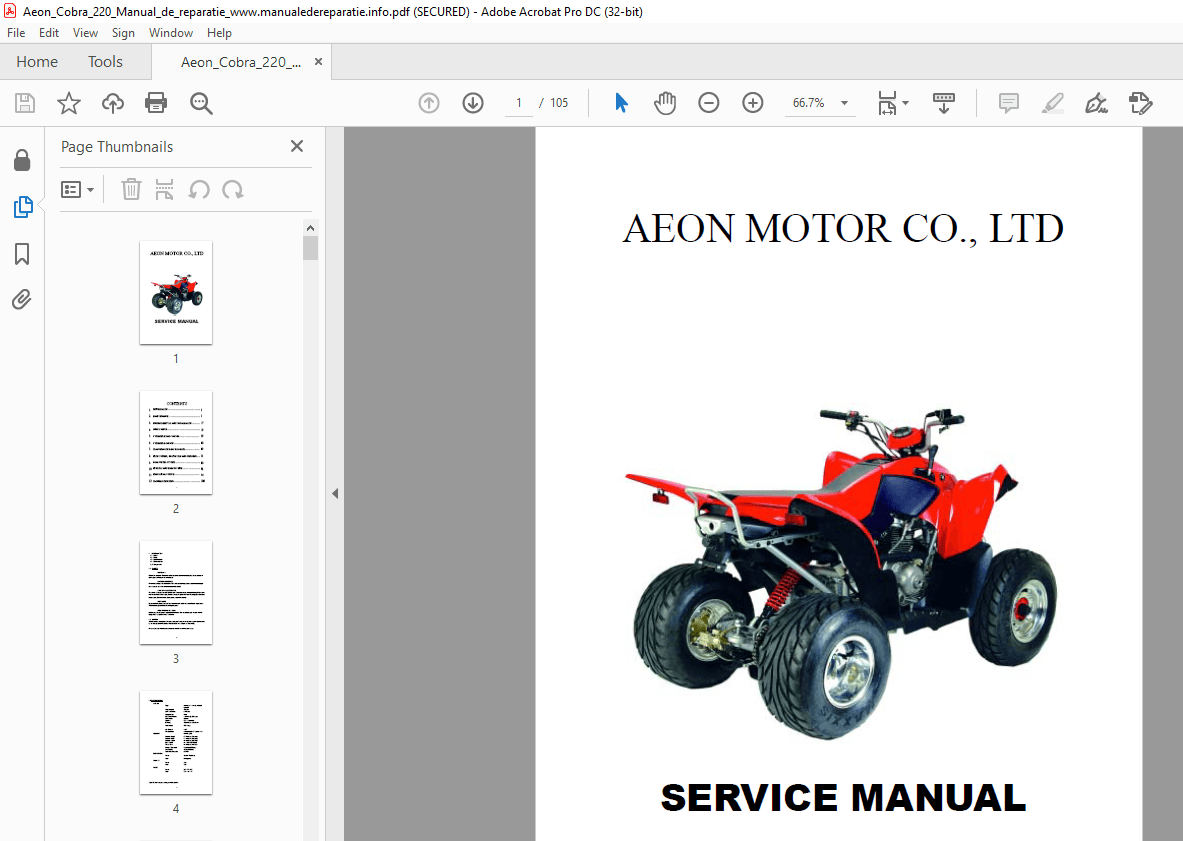The image size is (1183, 841).
Task: Select the Highlight text tool
Action: point(1052,103)
